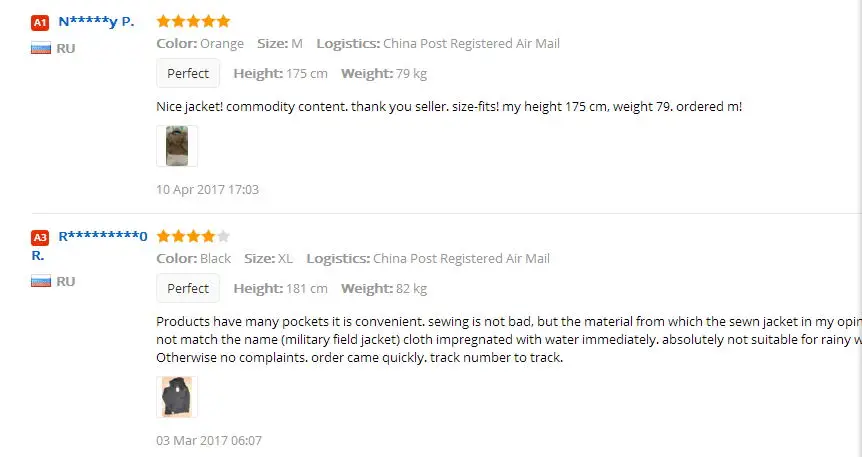Viewport: 862px width, 457px height.
Task: Click the Size: XL label
Action: pyautogui.click(x=268, y=258)
